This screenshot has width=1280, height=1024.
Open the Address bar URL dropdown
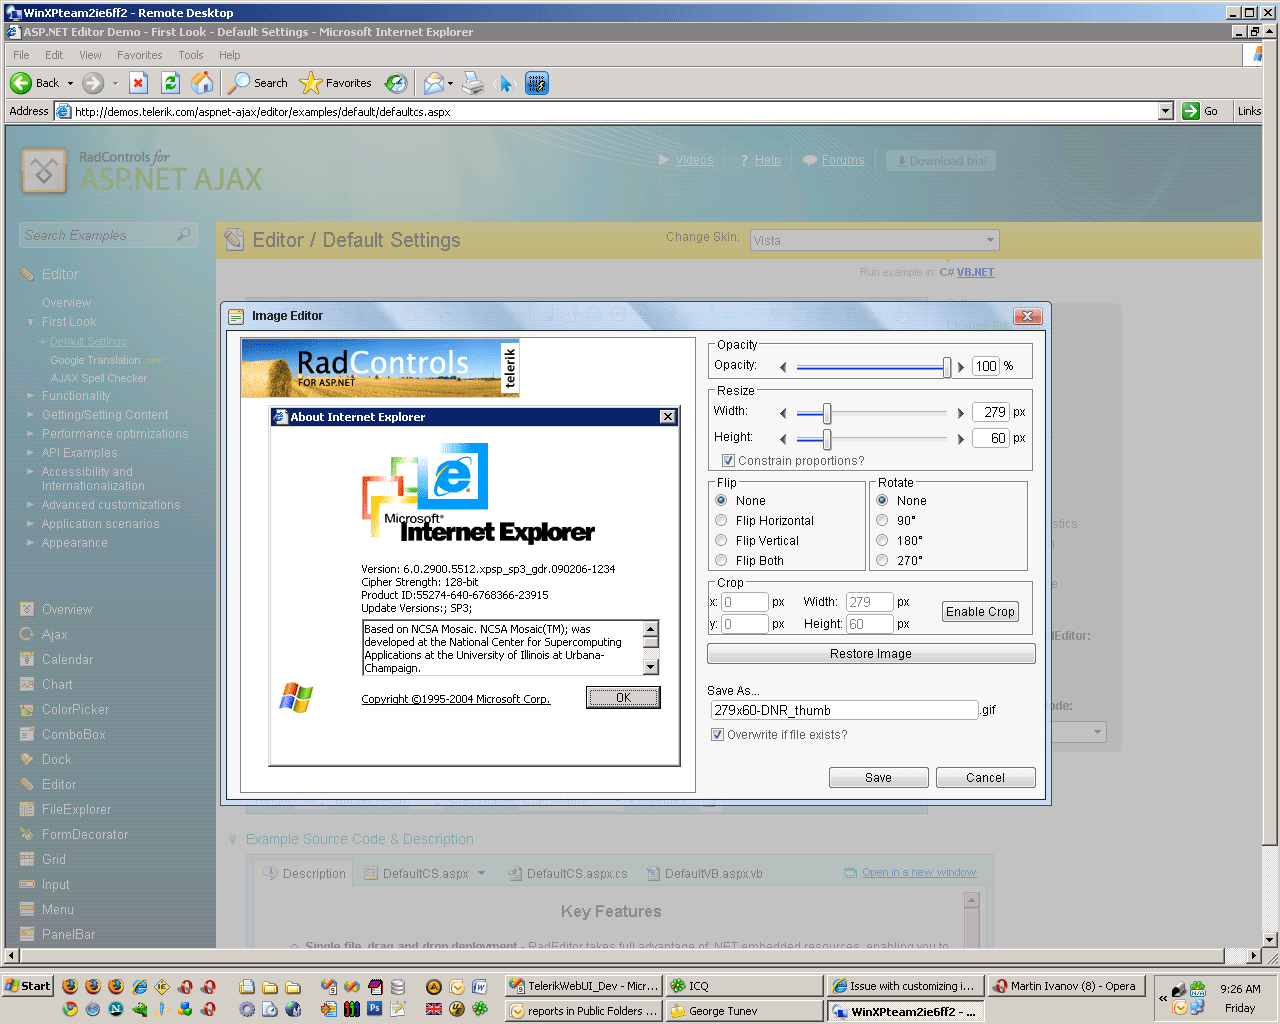1166,111
